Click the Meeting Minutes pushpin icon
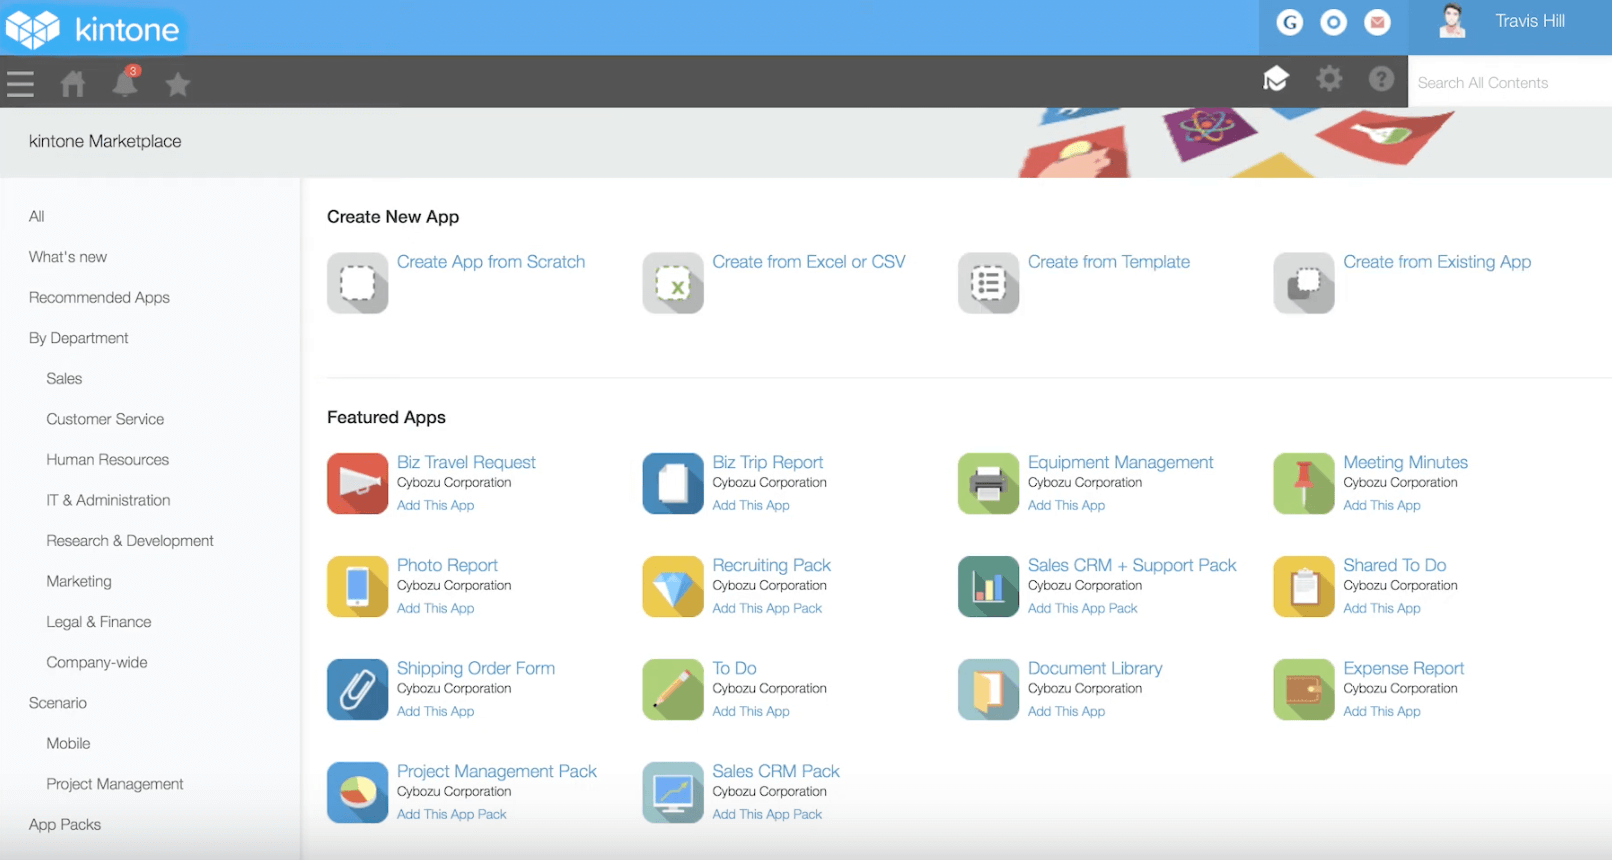This screenshot has width=1612, height=860. pos(1304,484)
